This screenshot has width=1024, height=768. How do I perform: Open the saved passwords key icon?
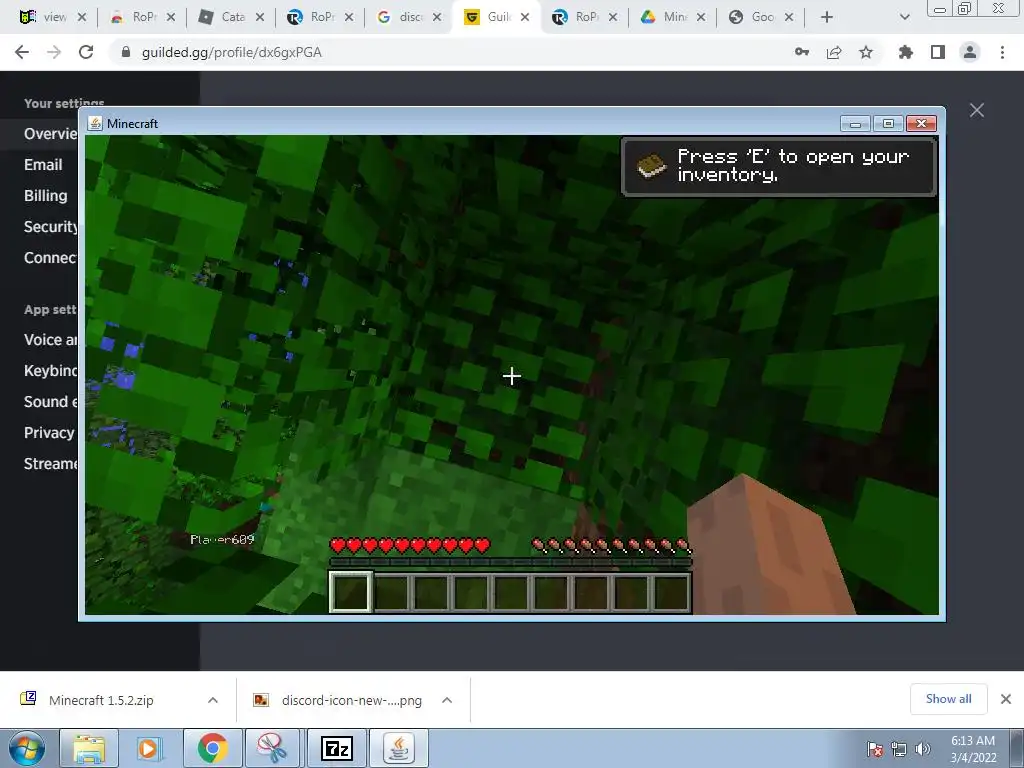(802, 52)
